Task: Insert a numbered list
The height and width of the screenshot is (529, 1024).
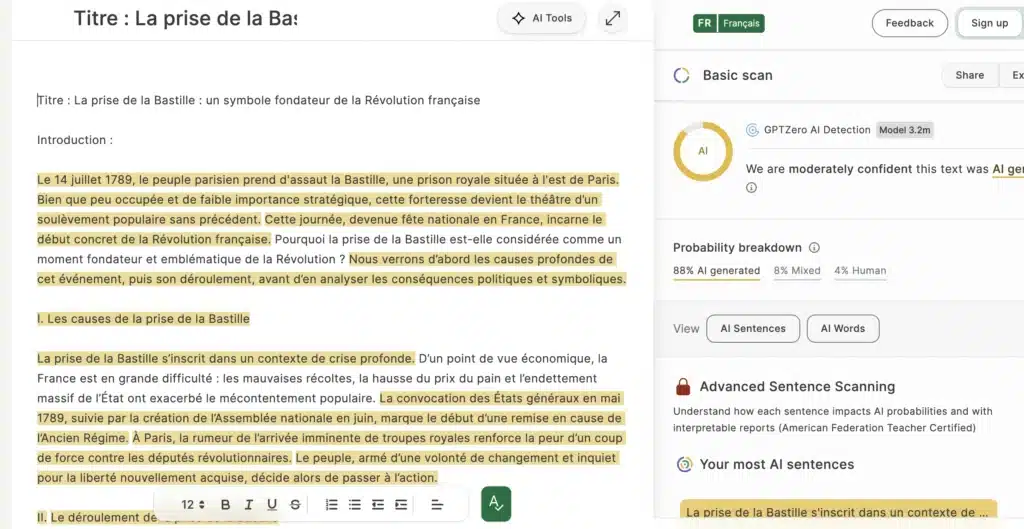Action: tap(332, 504)
